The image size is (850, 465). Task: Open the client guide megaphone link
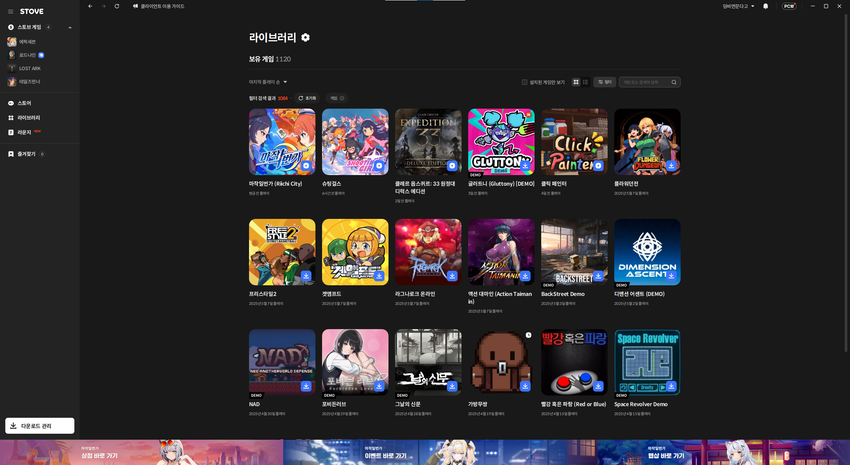pyautogui.click(x=158, y=7)
